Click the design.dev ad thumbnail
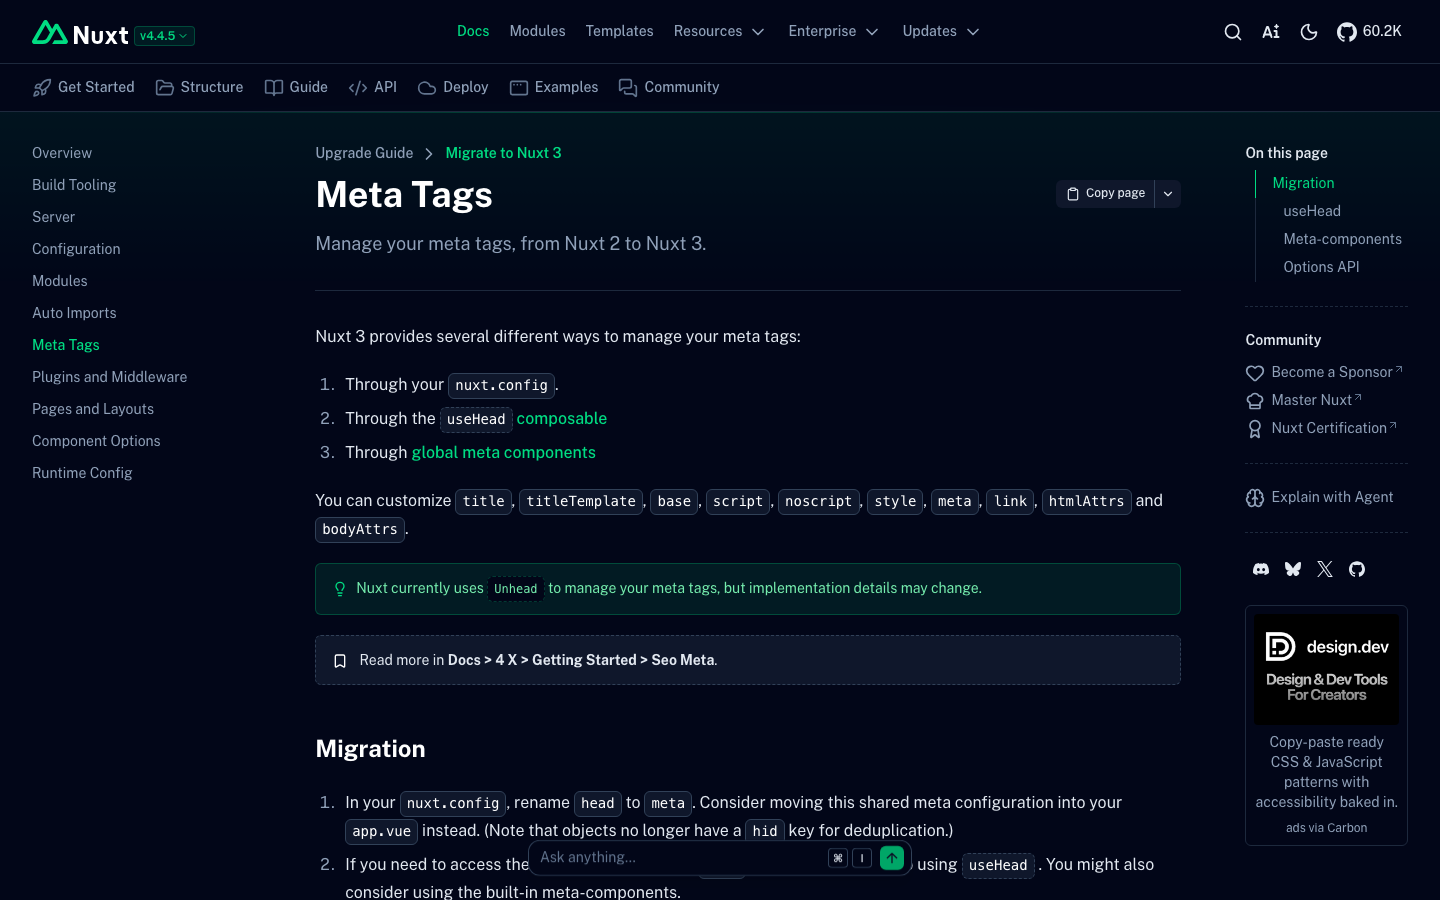Image resolution: width=1440 pixels, height=900 pixels. click(x=1326, y=669)
